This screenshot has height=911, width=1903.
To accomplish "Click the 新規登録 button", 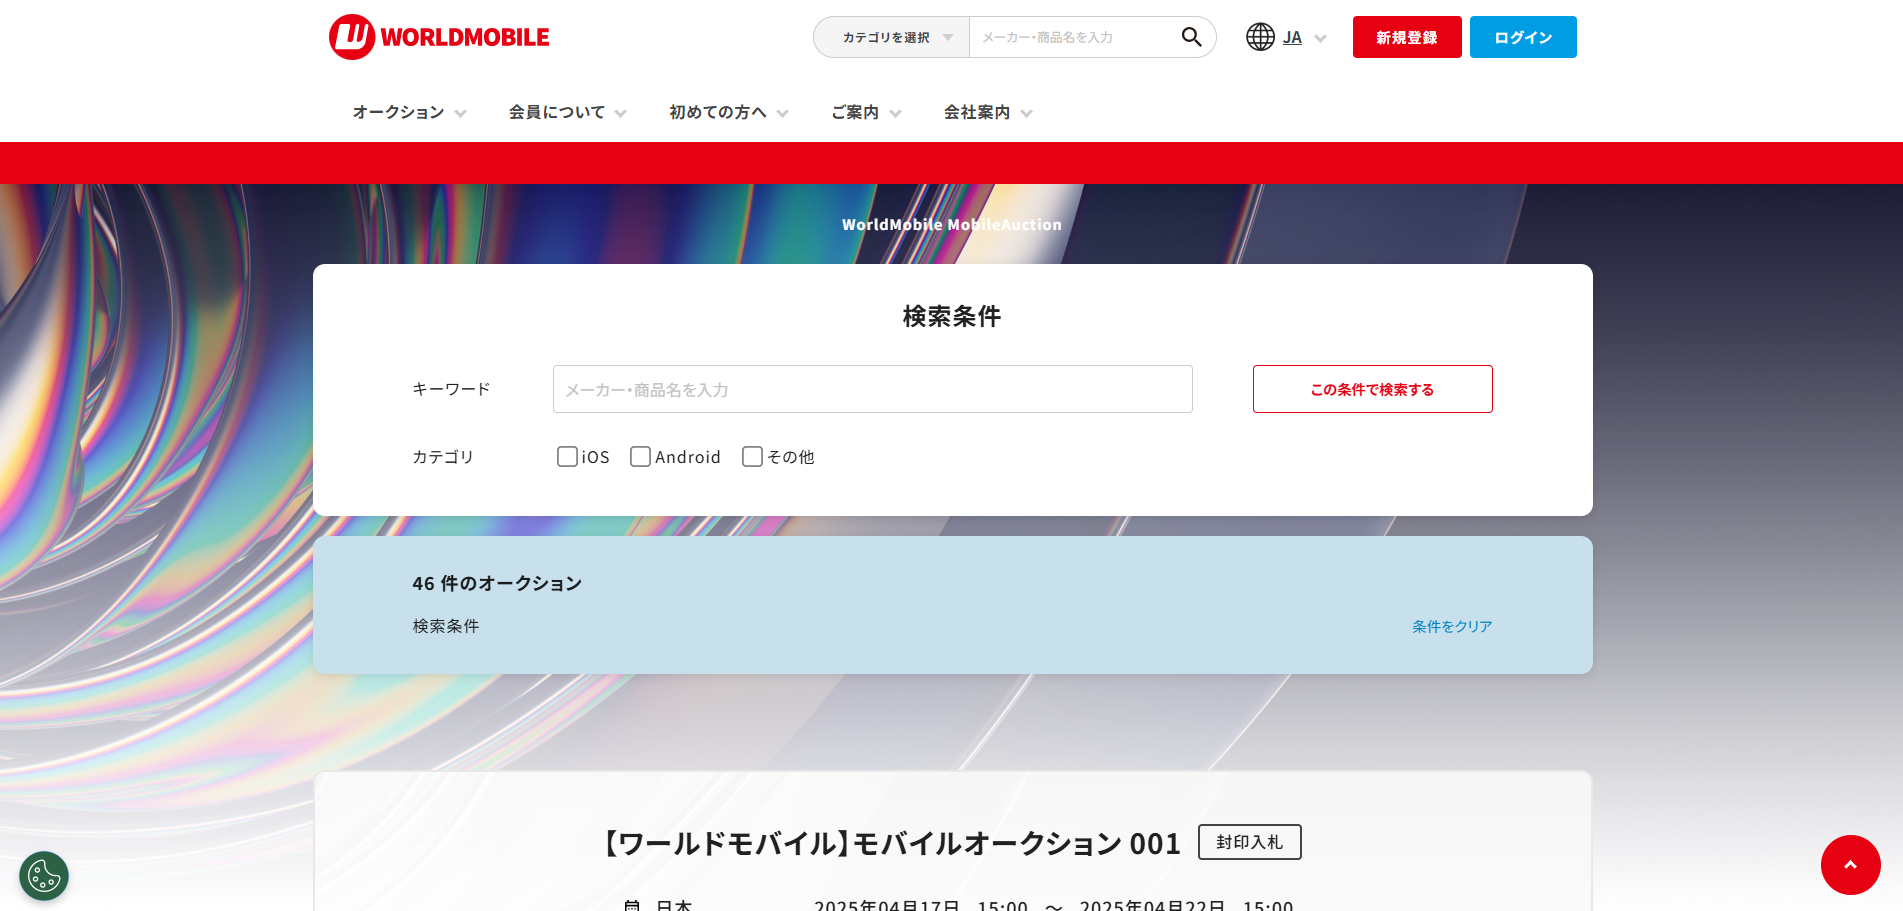I will (1406, 37).
